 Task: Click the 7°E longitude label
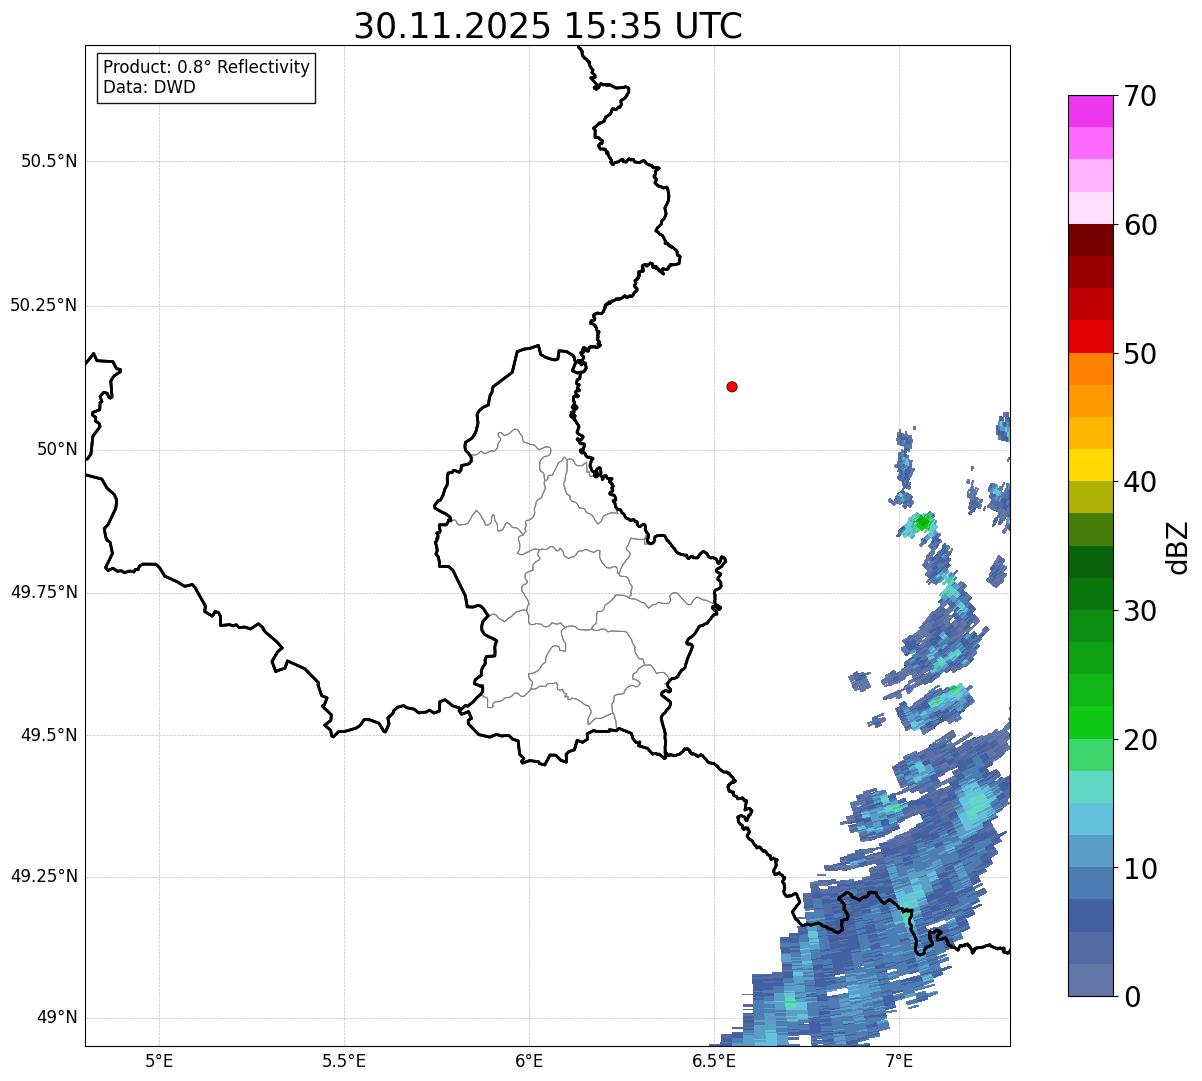[x=899, y=1060]
